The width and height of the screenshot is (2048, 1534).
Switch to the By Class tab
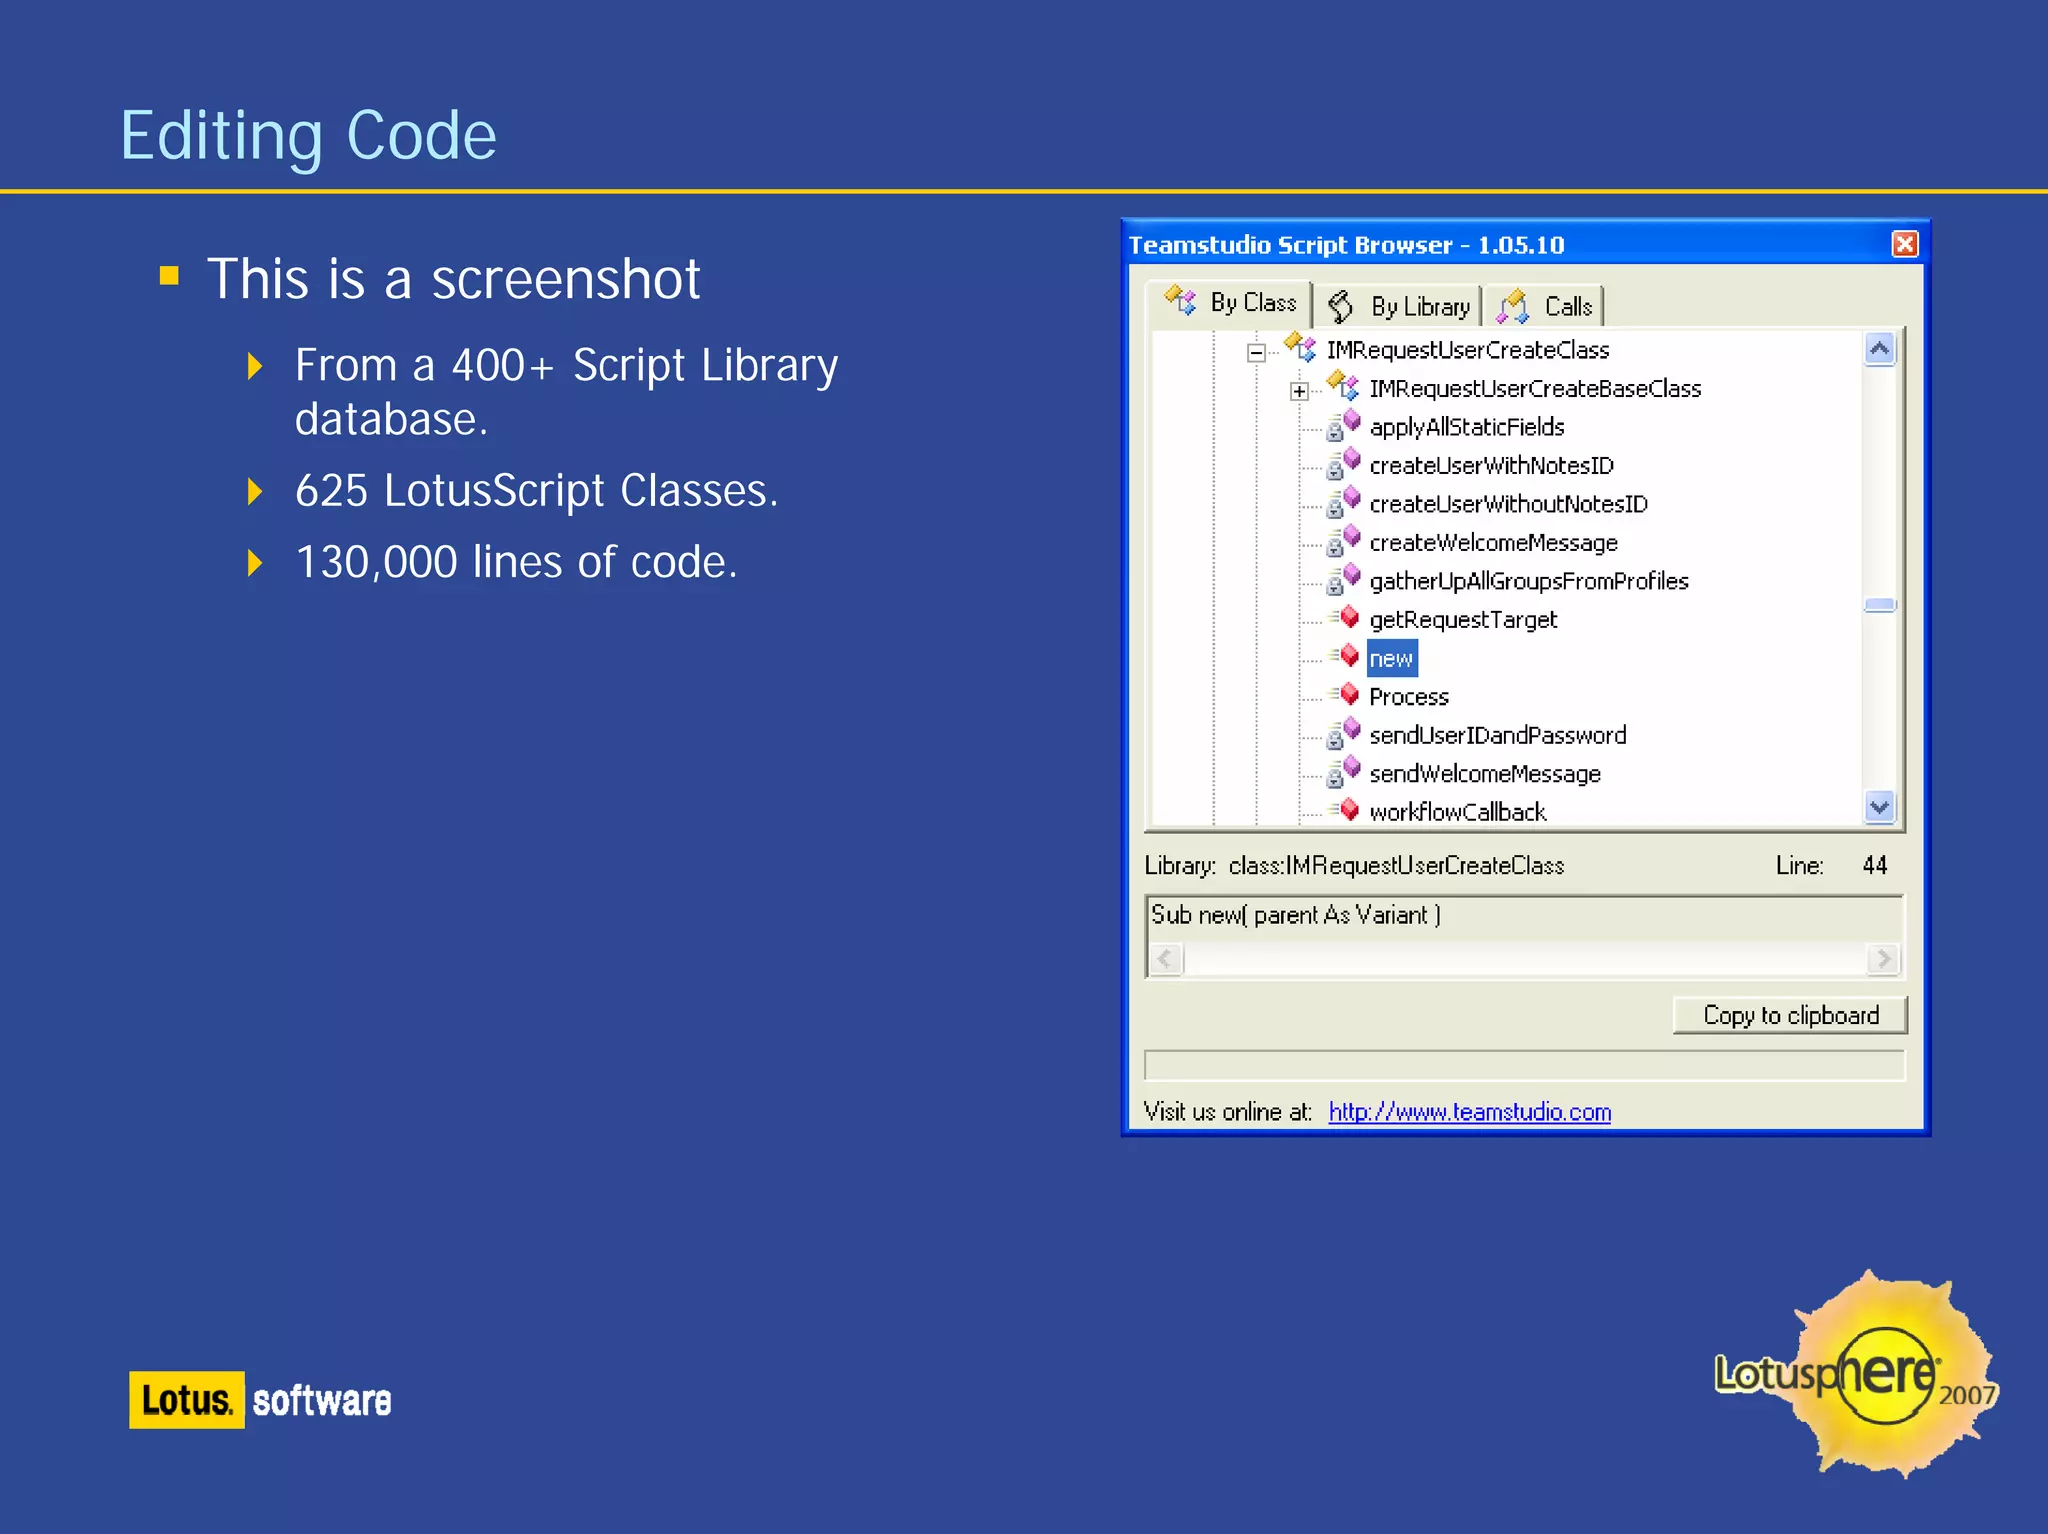point(1229,303)
